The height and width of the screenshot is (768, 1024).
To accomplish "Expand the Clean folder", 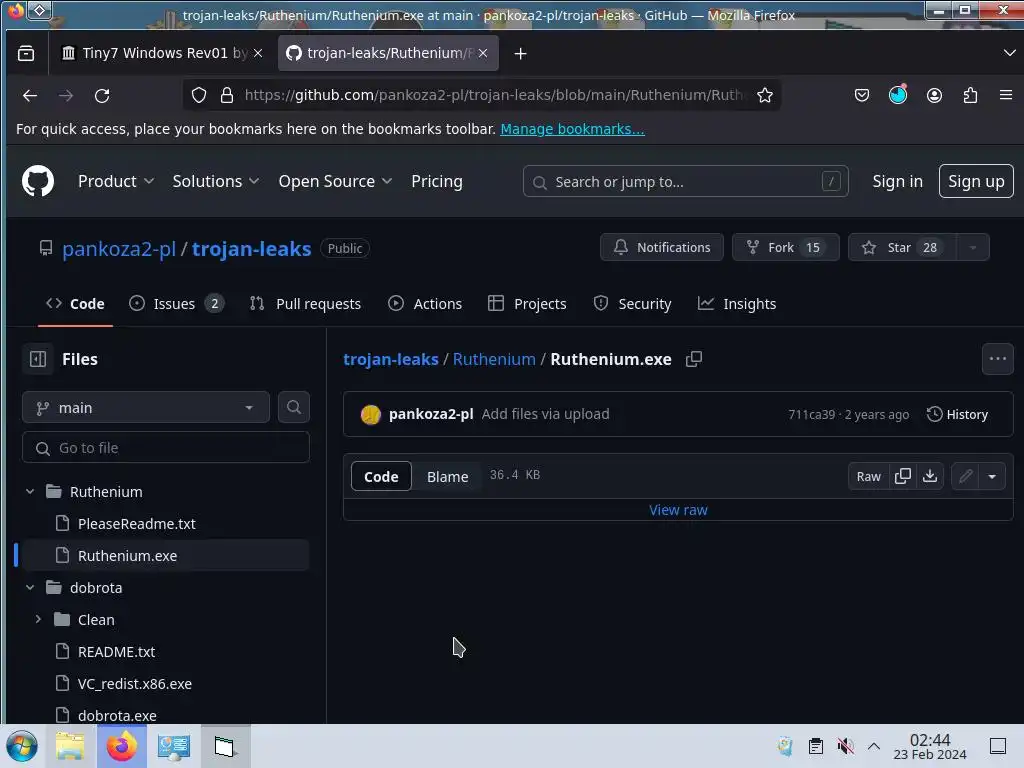I will [x=38, y=620].
